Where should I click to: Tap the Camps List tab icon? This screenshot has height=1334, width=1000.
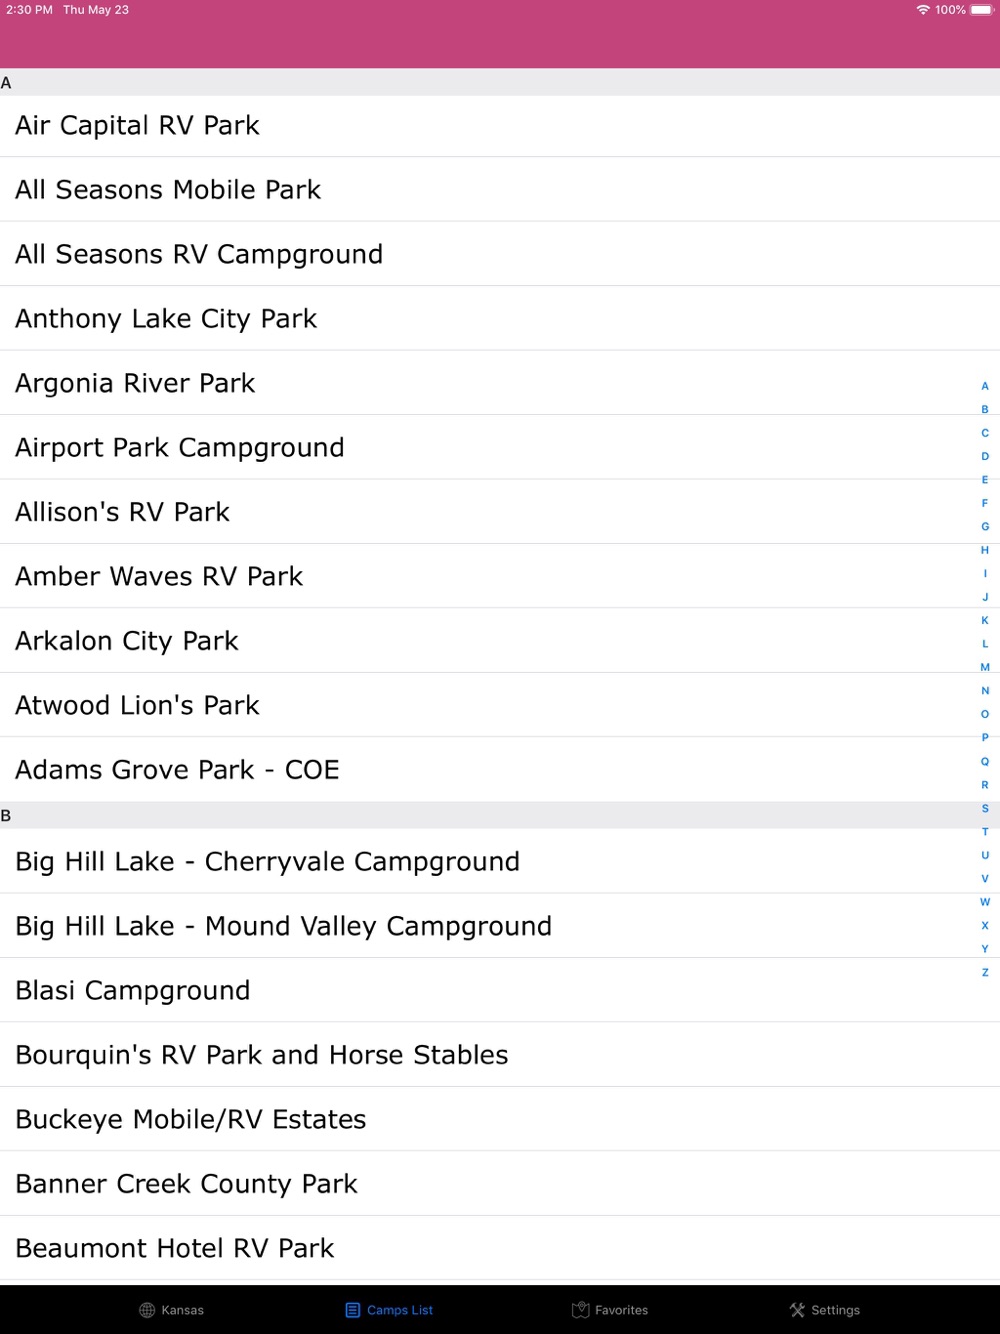(352, 1310)
